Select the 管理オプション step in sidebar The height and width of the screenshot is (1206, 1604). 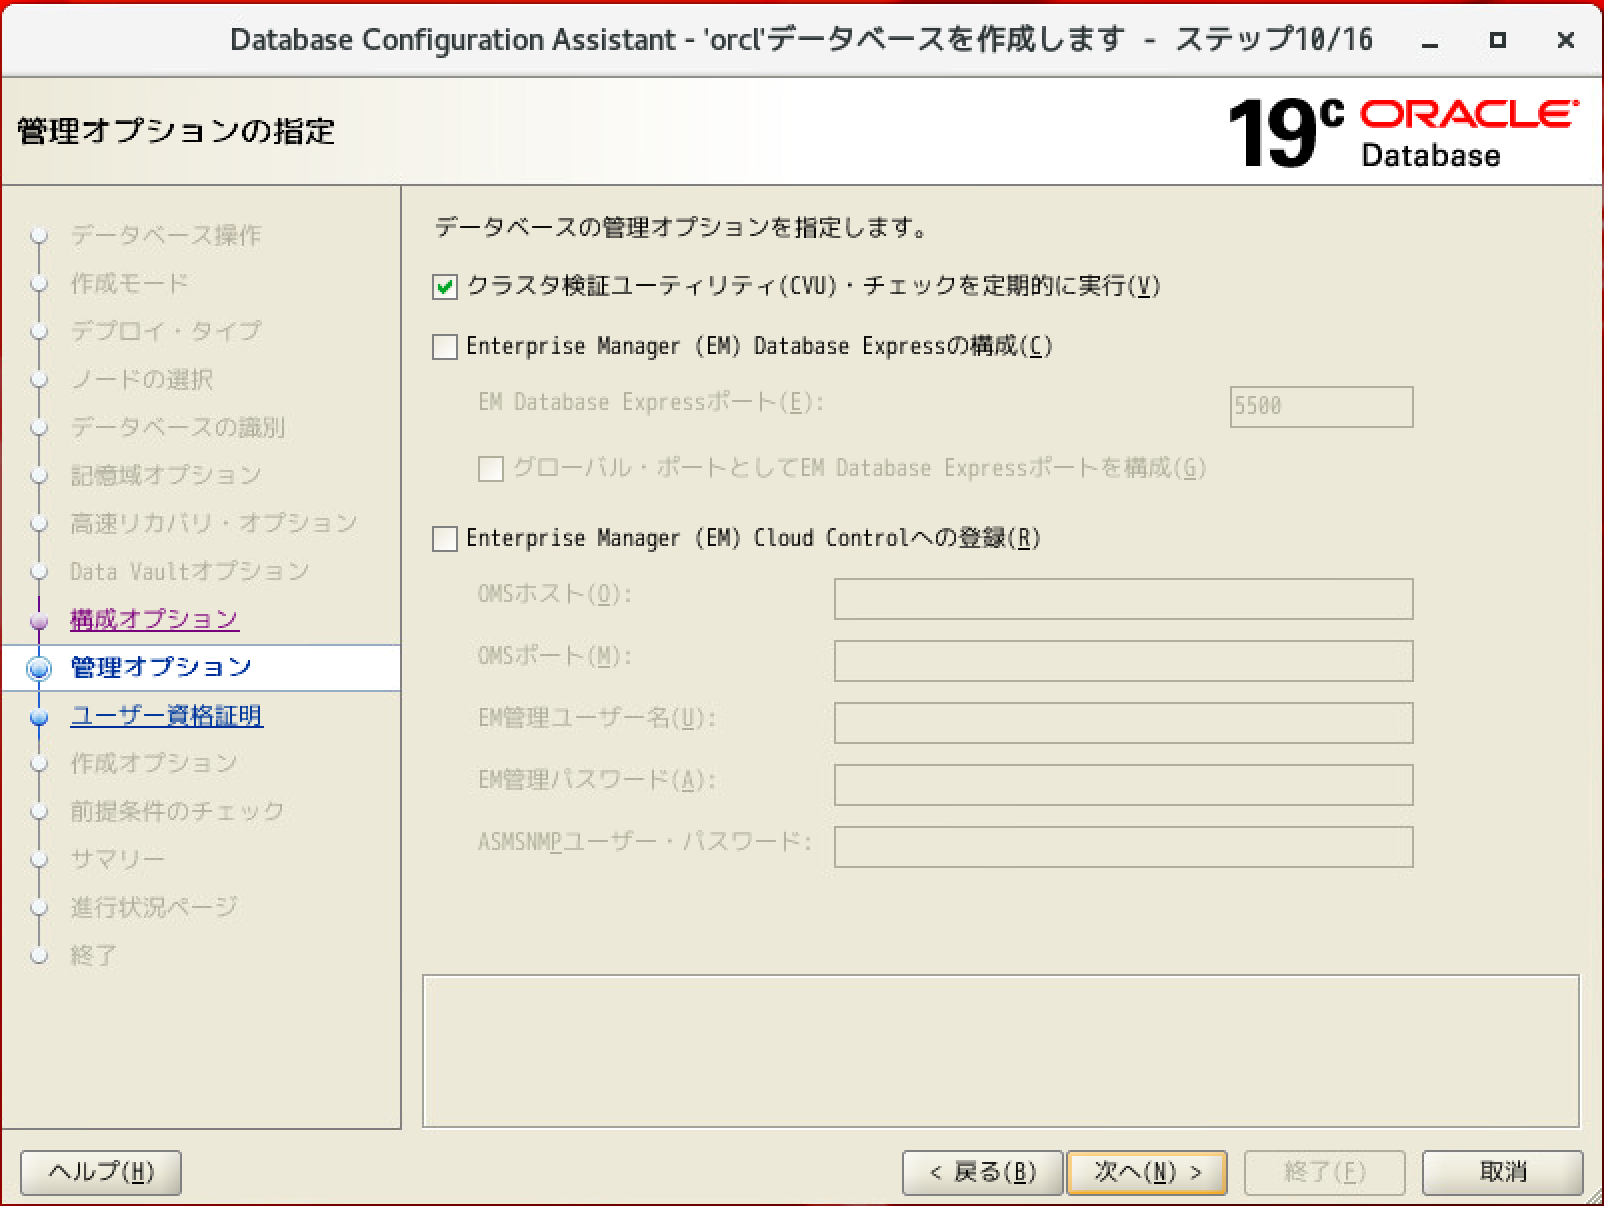[x=161, y=667]
